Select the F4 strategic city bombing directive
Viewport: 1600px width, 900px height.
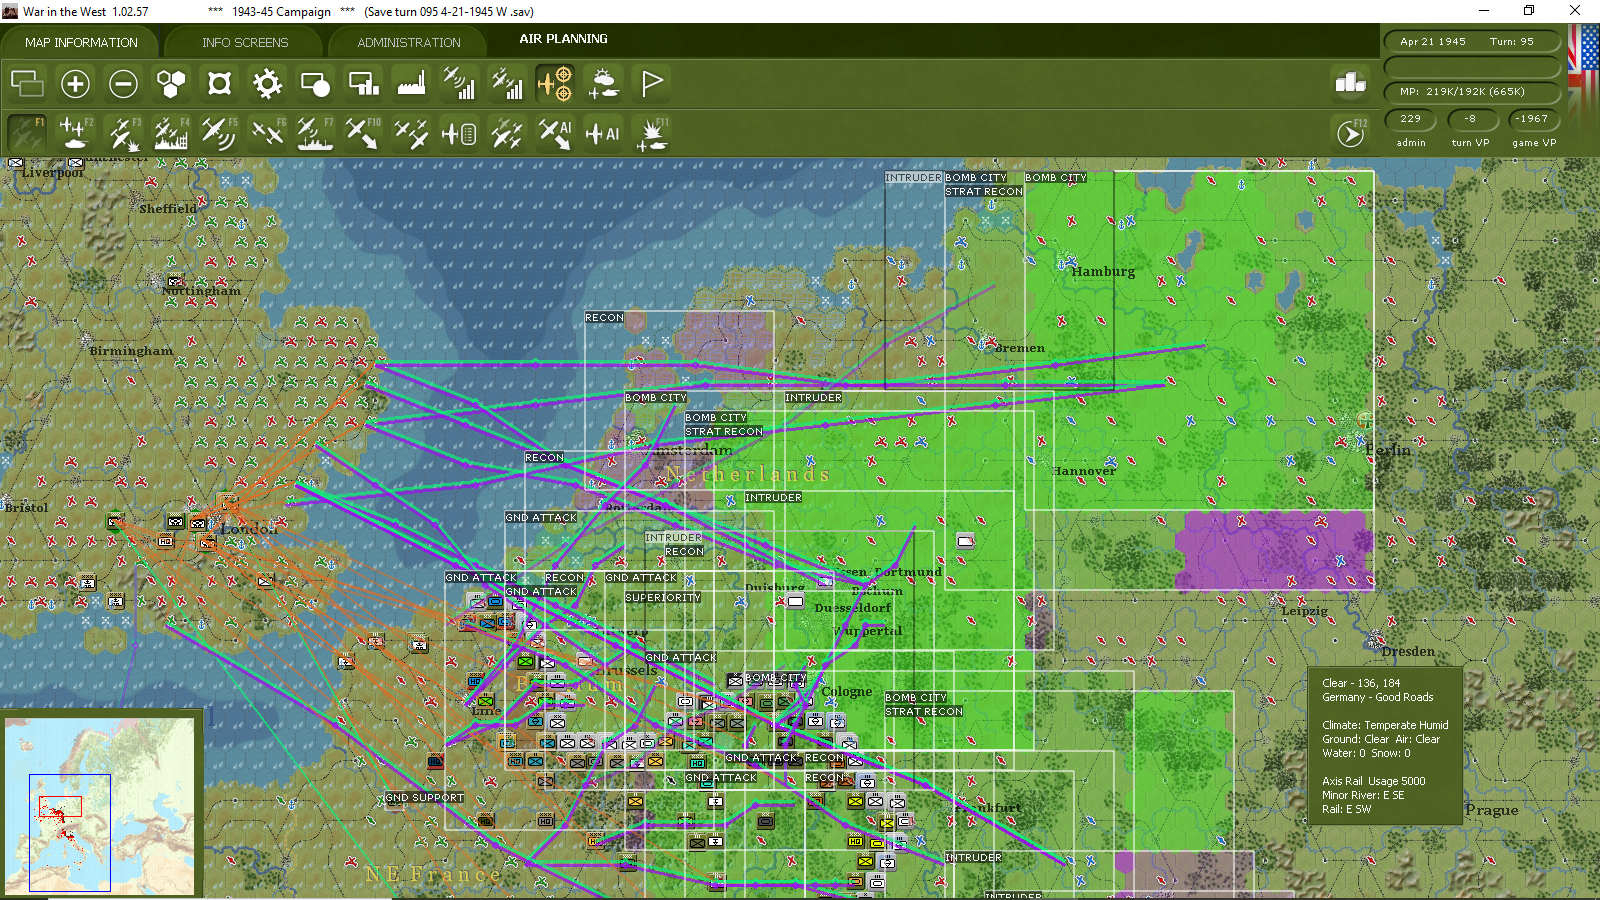click(171, 133)
